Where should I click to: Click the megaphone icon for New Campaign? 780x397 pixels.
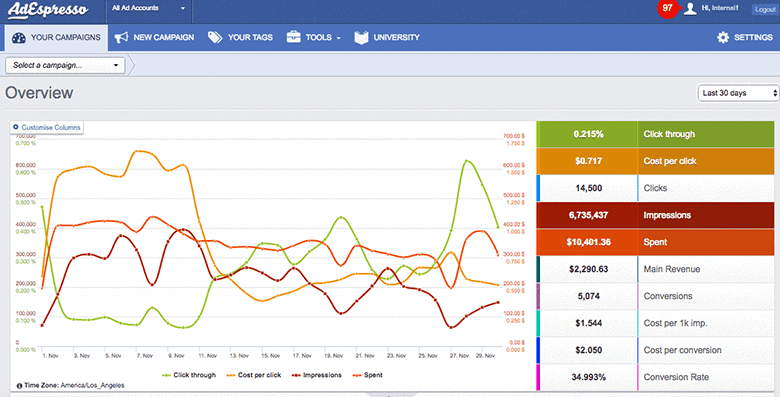(x=121, y=38)
